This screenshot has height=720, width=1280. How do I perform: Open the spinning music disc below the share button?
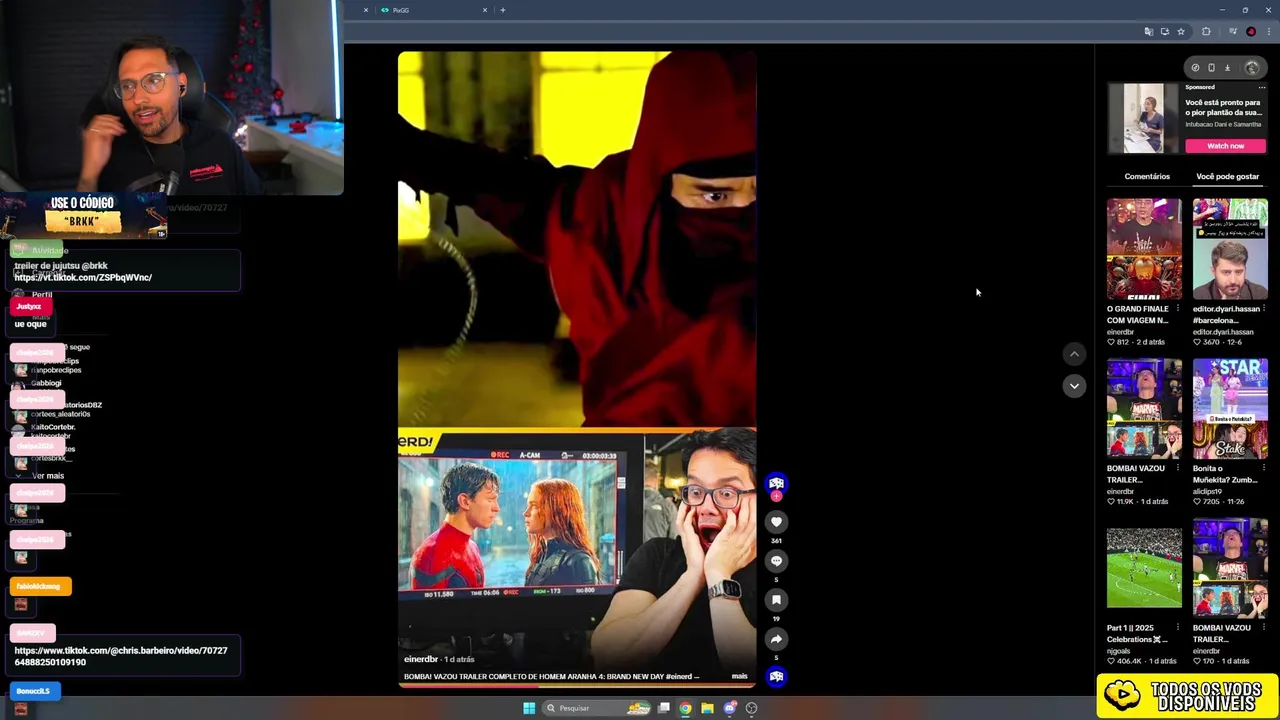[776, 677]
